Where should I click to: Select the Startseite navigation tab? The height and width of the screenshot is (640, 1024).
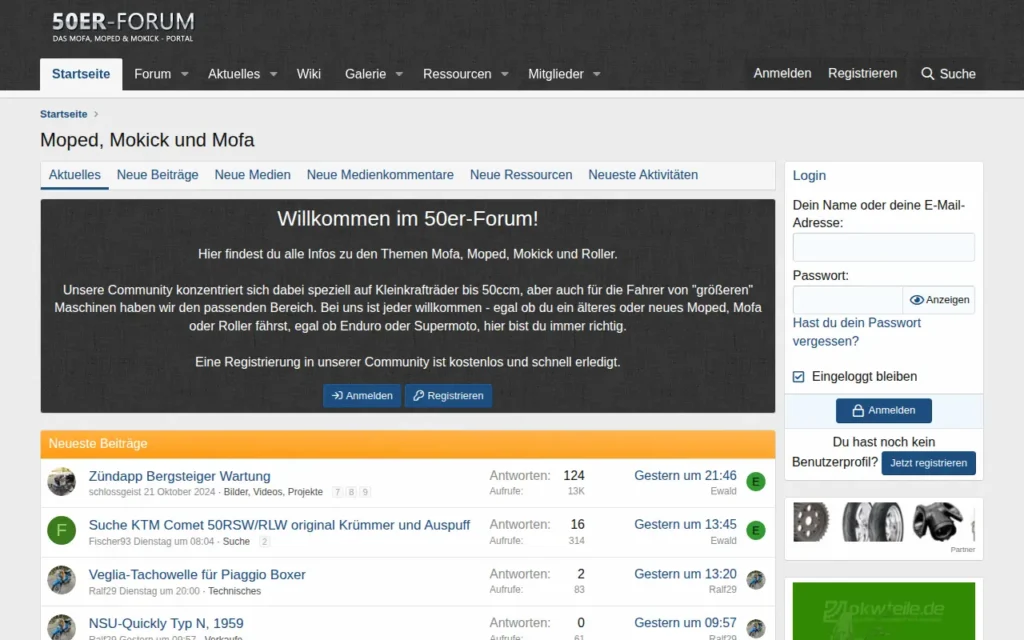[81, 74]
